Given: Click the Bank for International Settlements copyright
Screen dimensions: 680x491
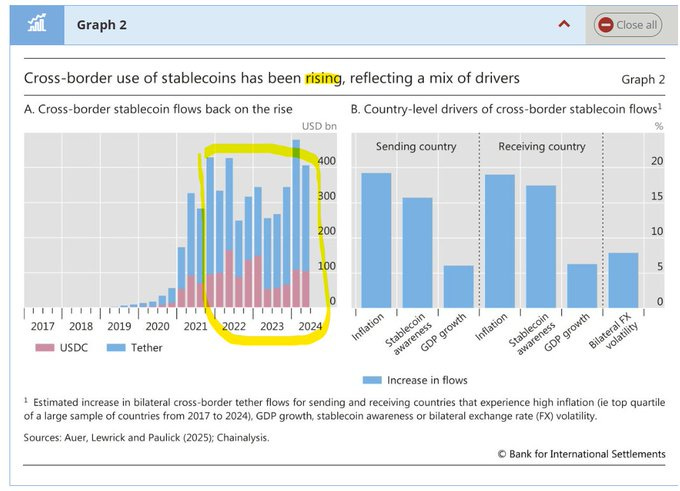Looking at the screenshot, I should tap(582, 454).
